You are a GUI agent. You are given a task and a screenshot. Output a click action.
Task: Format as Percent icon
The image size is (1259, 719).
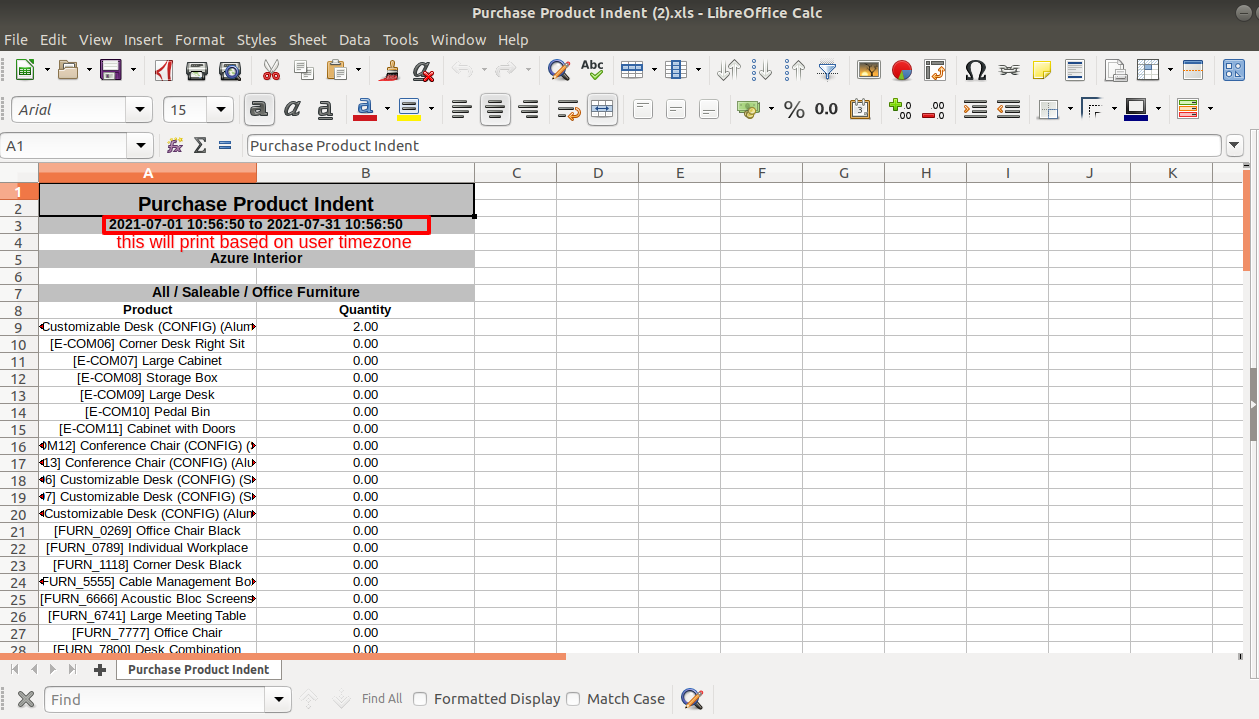tap(795, 109)
